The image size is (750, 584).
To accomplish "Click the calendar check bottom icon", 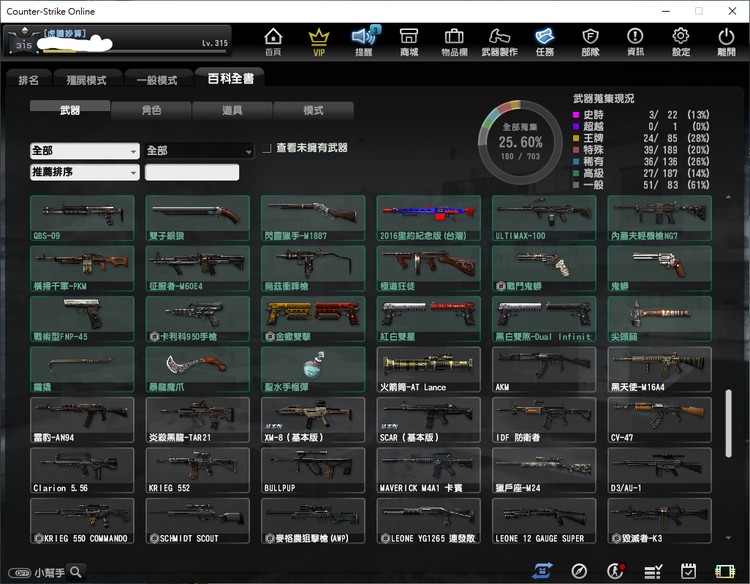I will (688, 571).
